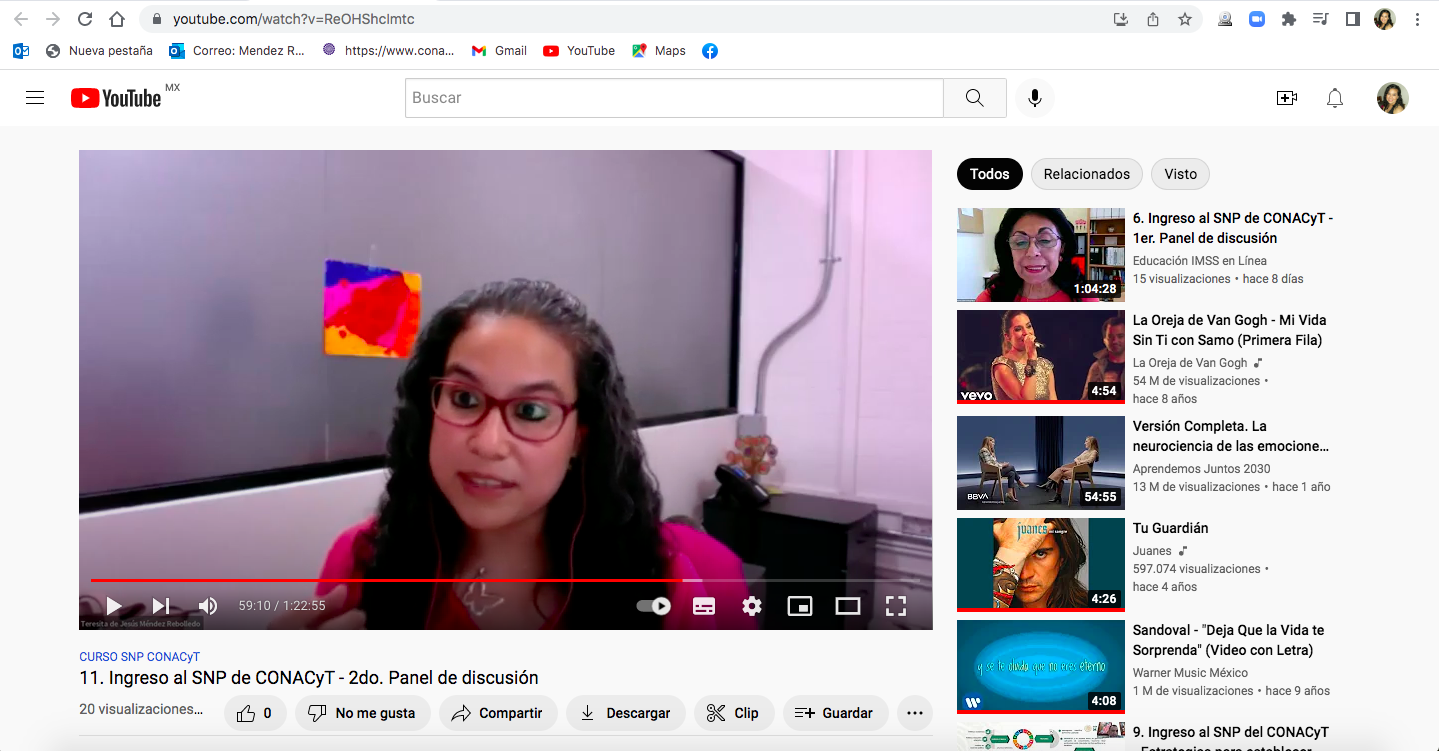Open the Zoom extension icon

point(1257,19)
